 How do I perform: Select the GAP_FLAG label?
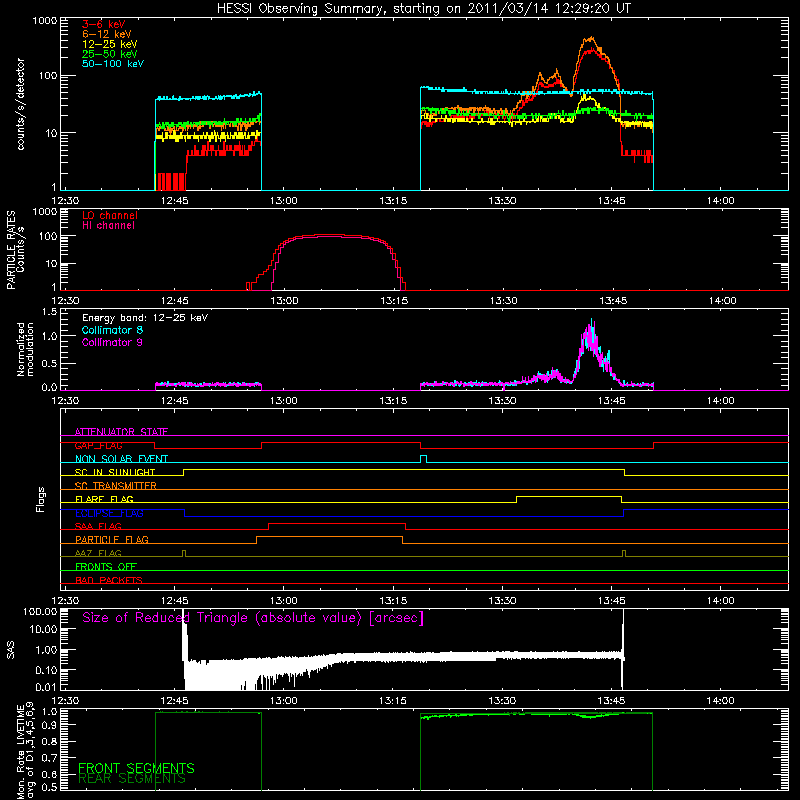point(98,445)
